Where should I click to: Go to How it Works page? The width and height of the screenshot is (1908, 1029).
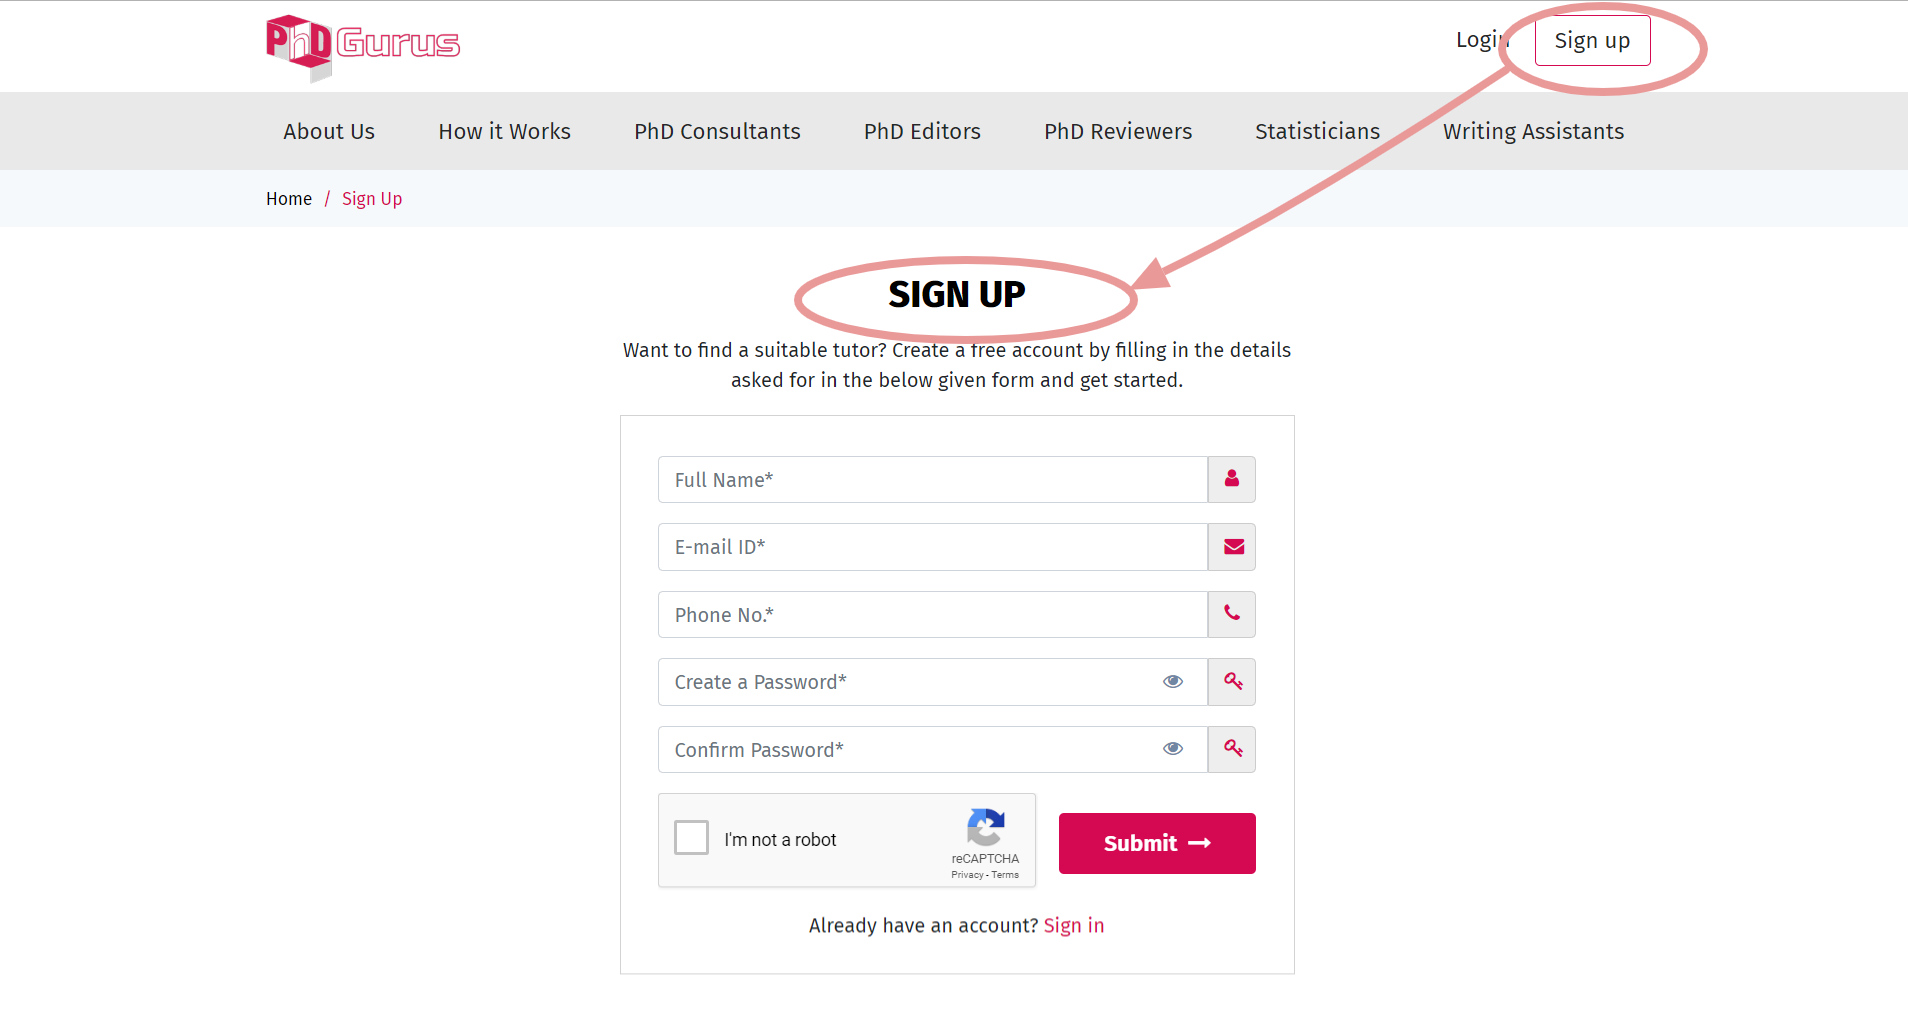(504, 131)
